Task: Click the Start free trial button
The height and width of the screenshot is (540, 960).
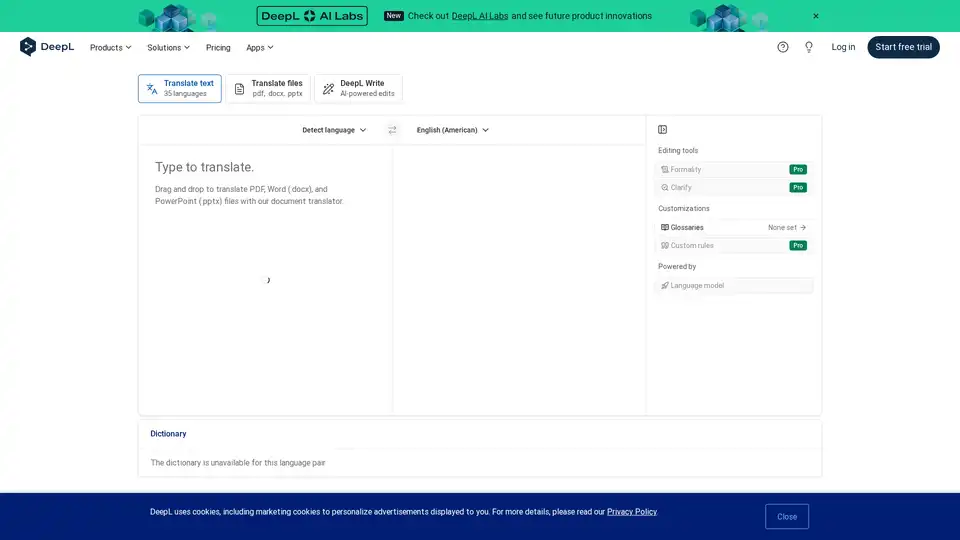Action: pyautogui.click(x=903, y=47)
